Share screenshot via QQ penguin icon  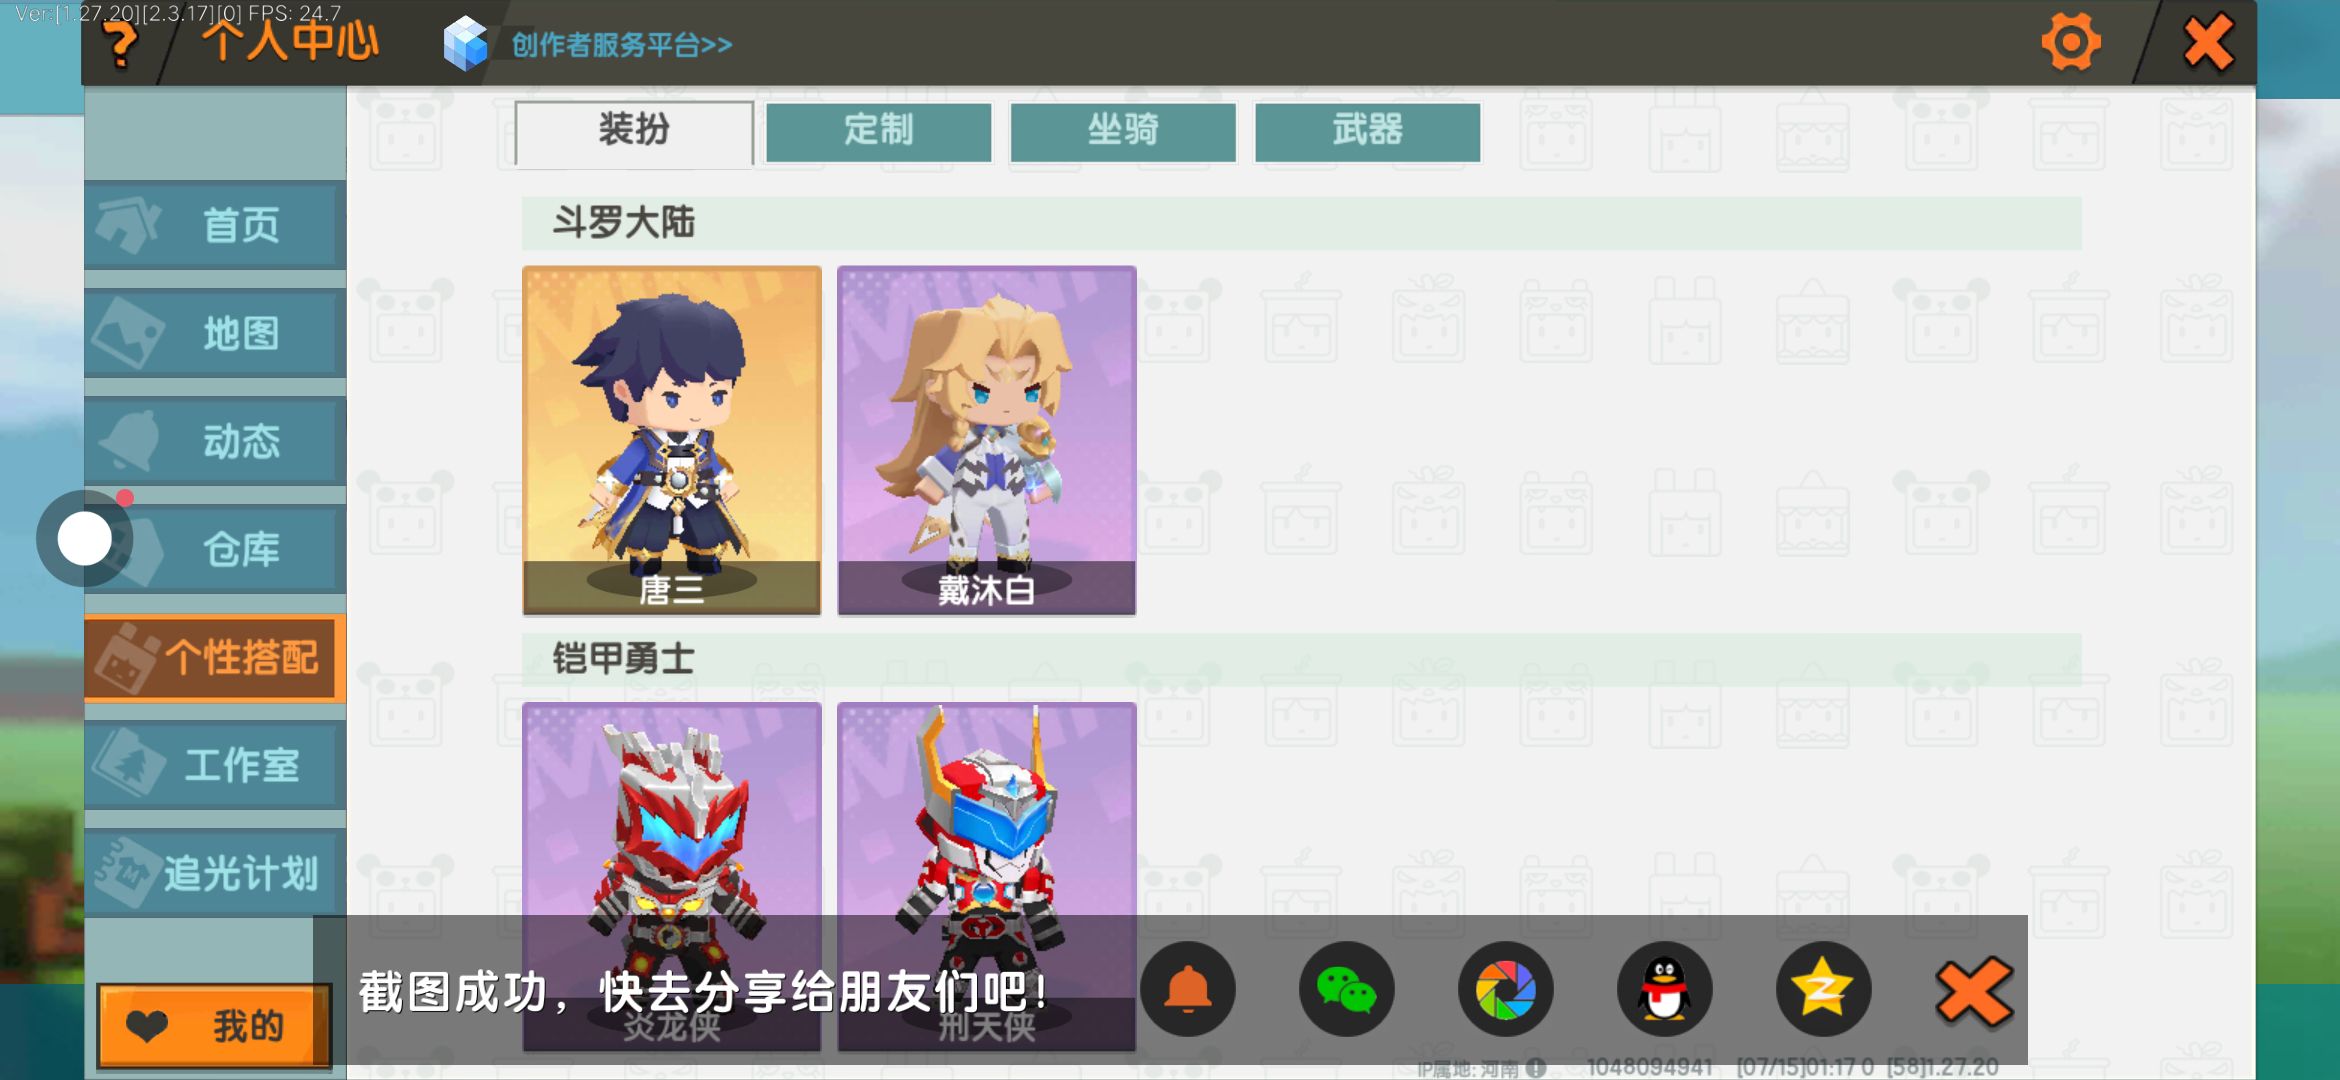tap(1664, 989)
